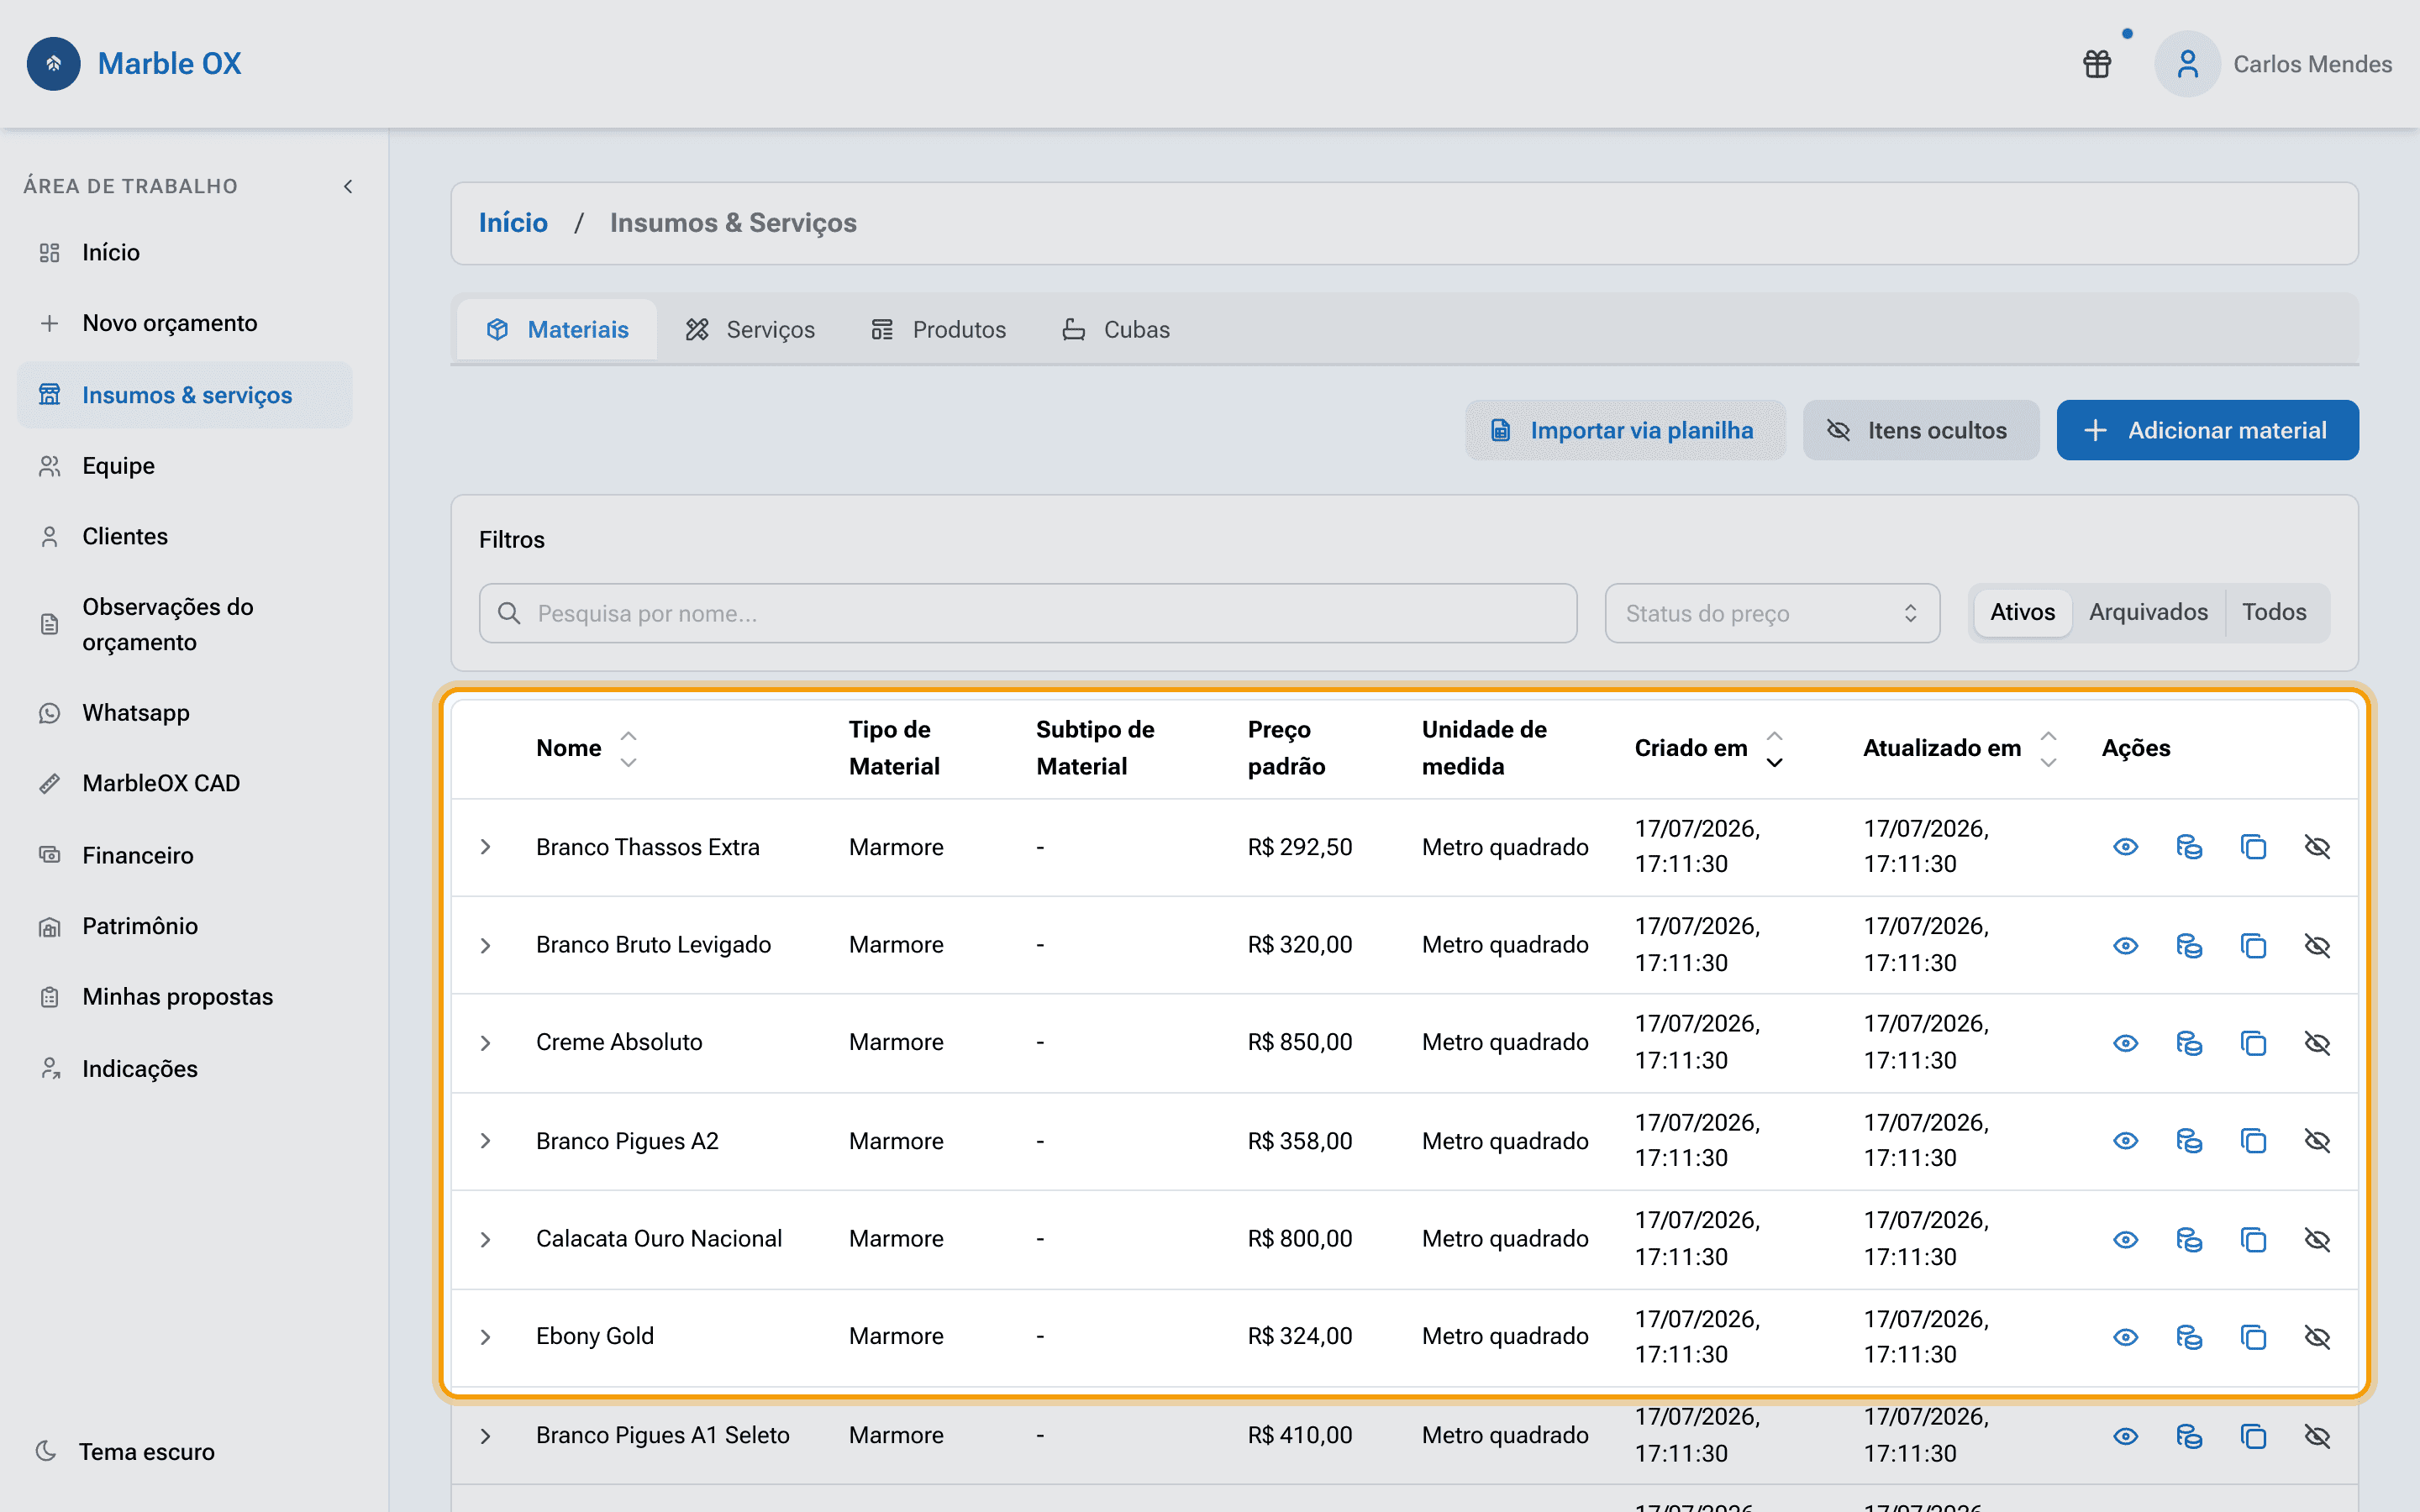Duplicate Branco Pigues A2 material

2253,1141
